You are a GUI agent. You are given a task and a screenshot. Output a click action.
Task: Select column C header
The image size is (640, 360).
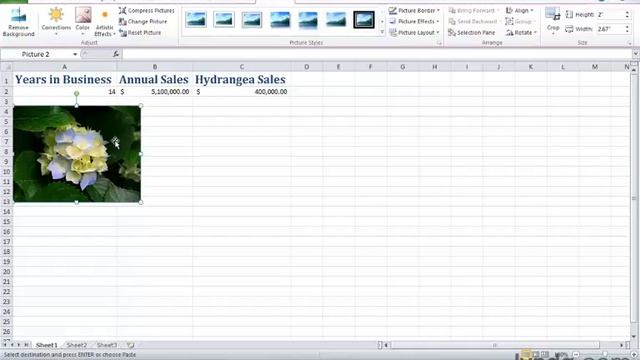click(242, 67)
